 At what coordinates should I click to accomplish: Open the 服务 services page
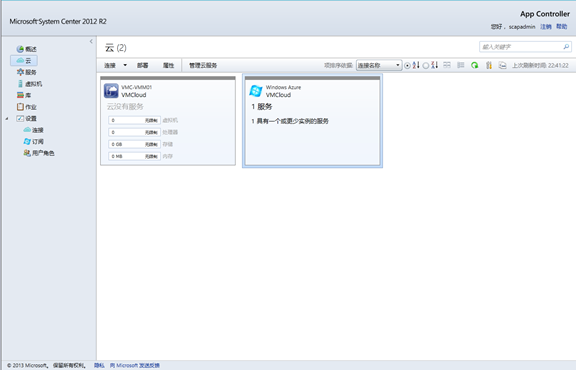coord(26,72)
